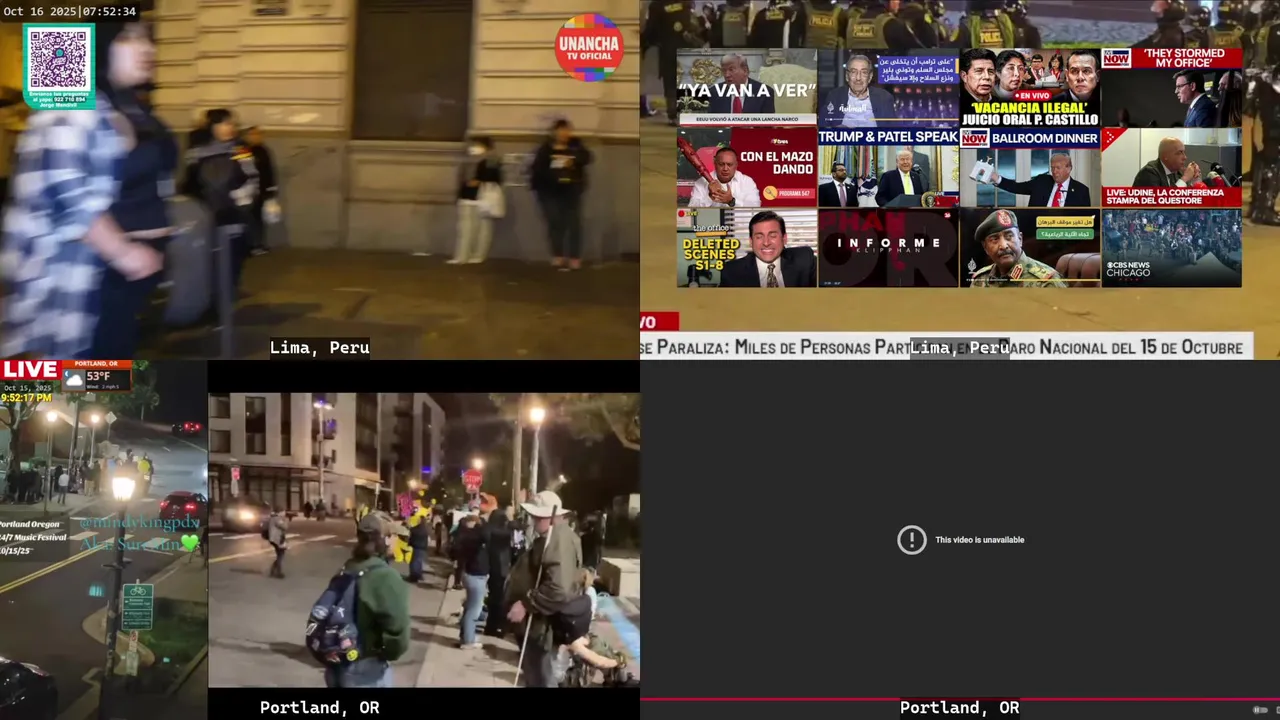Open 'LIVE: UDINE, LA CONFERENZA STAMPA' thumbnail

pos(1171,167)
